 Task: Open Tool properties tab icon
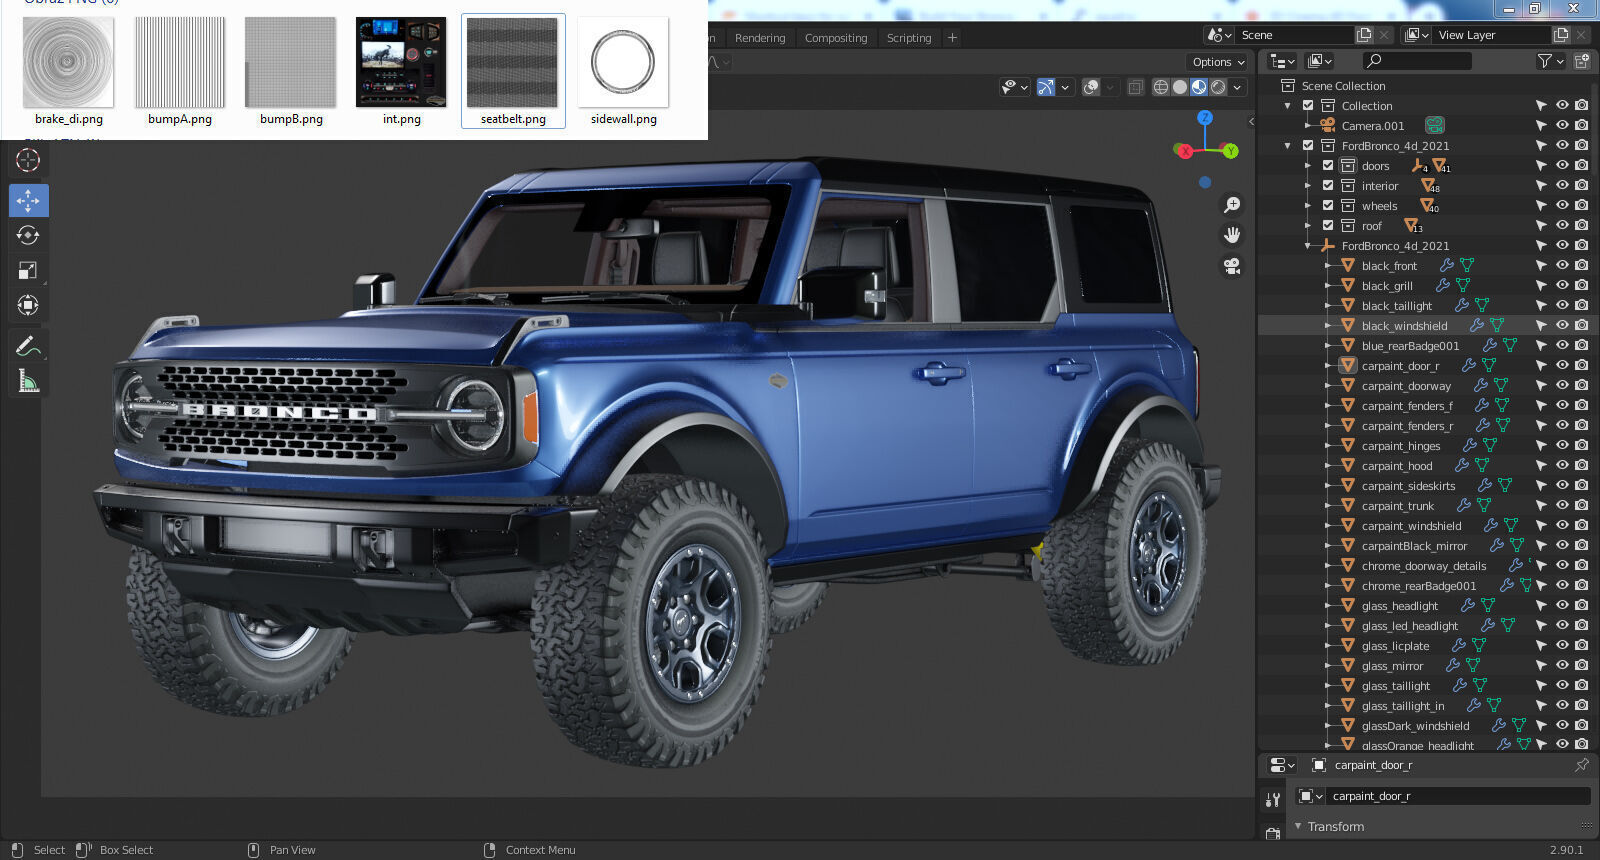click(x=1273, y=800)
